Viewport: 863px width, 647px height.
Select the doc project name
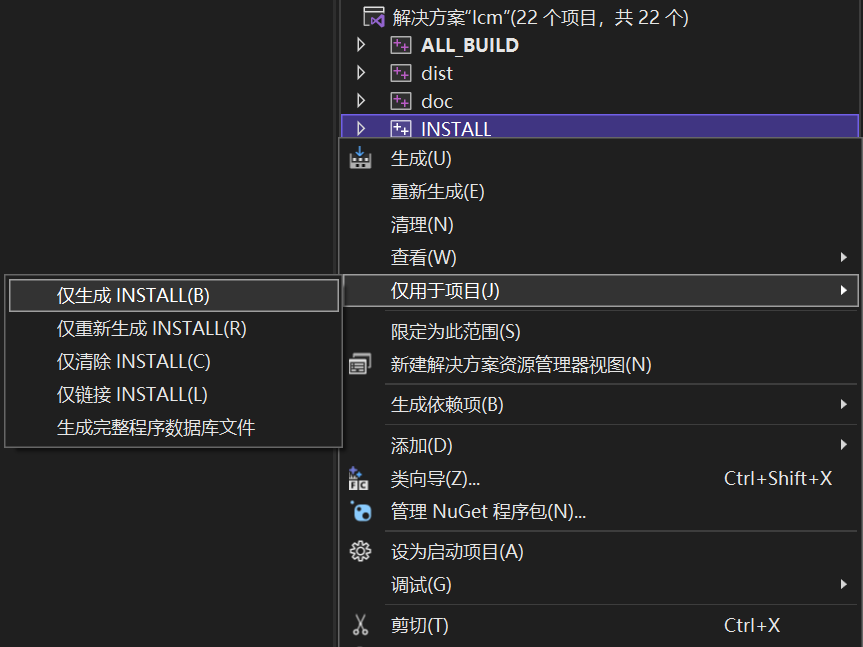(x=437, y=101)
